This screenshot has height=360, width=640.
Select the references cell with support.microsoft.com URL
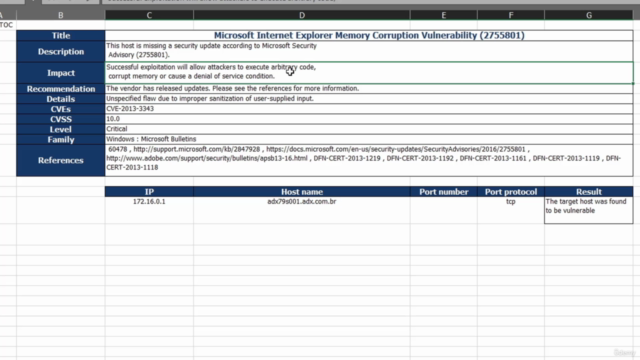click(x=369, y=159)
